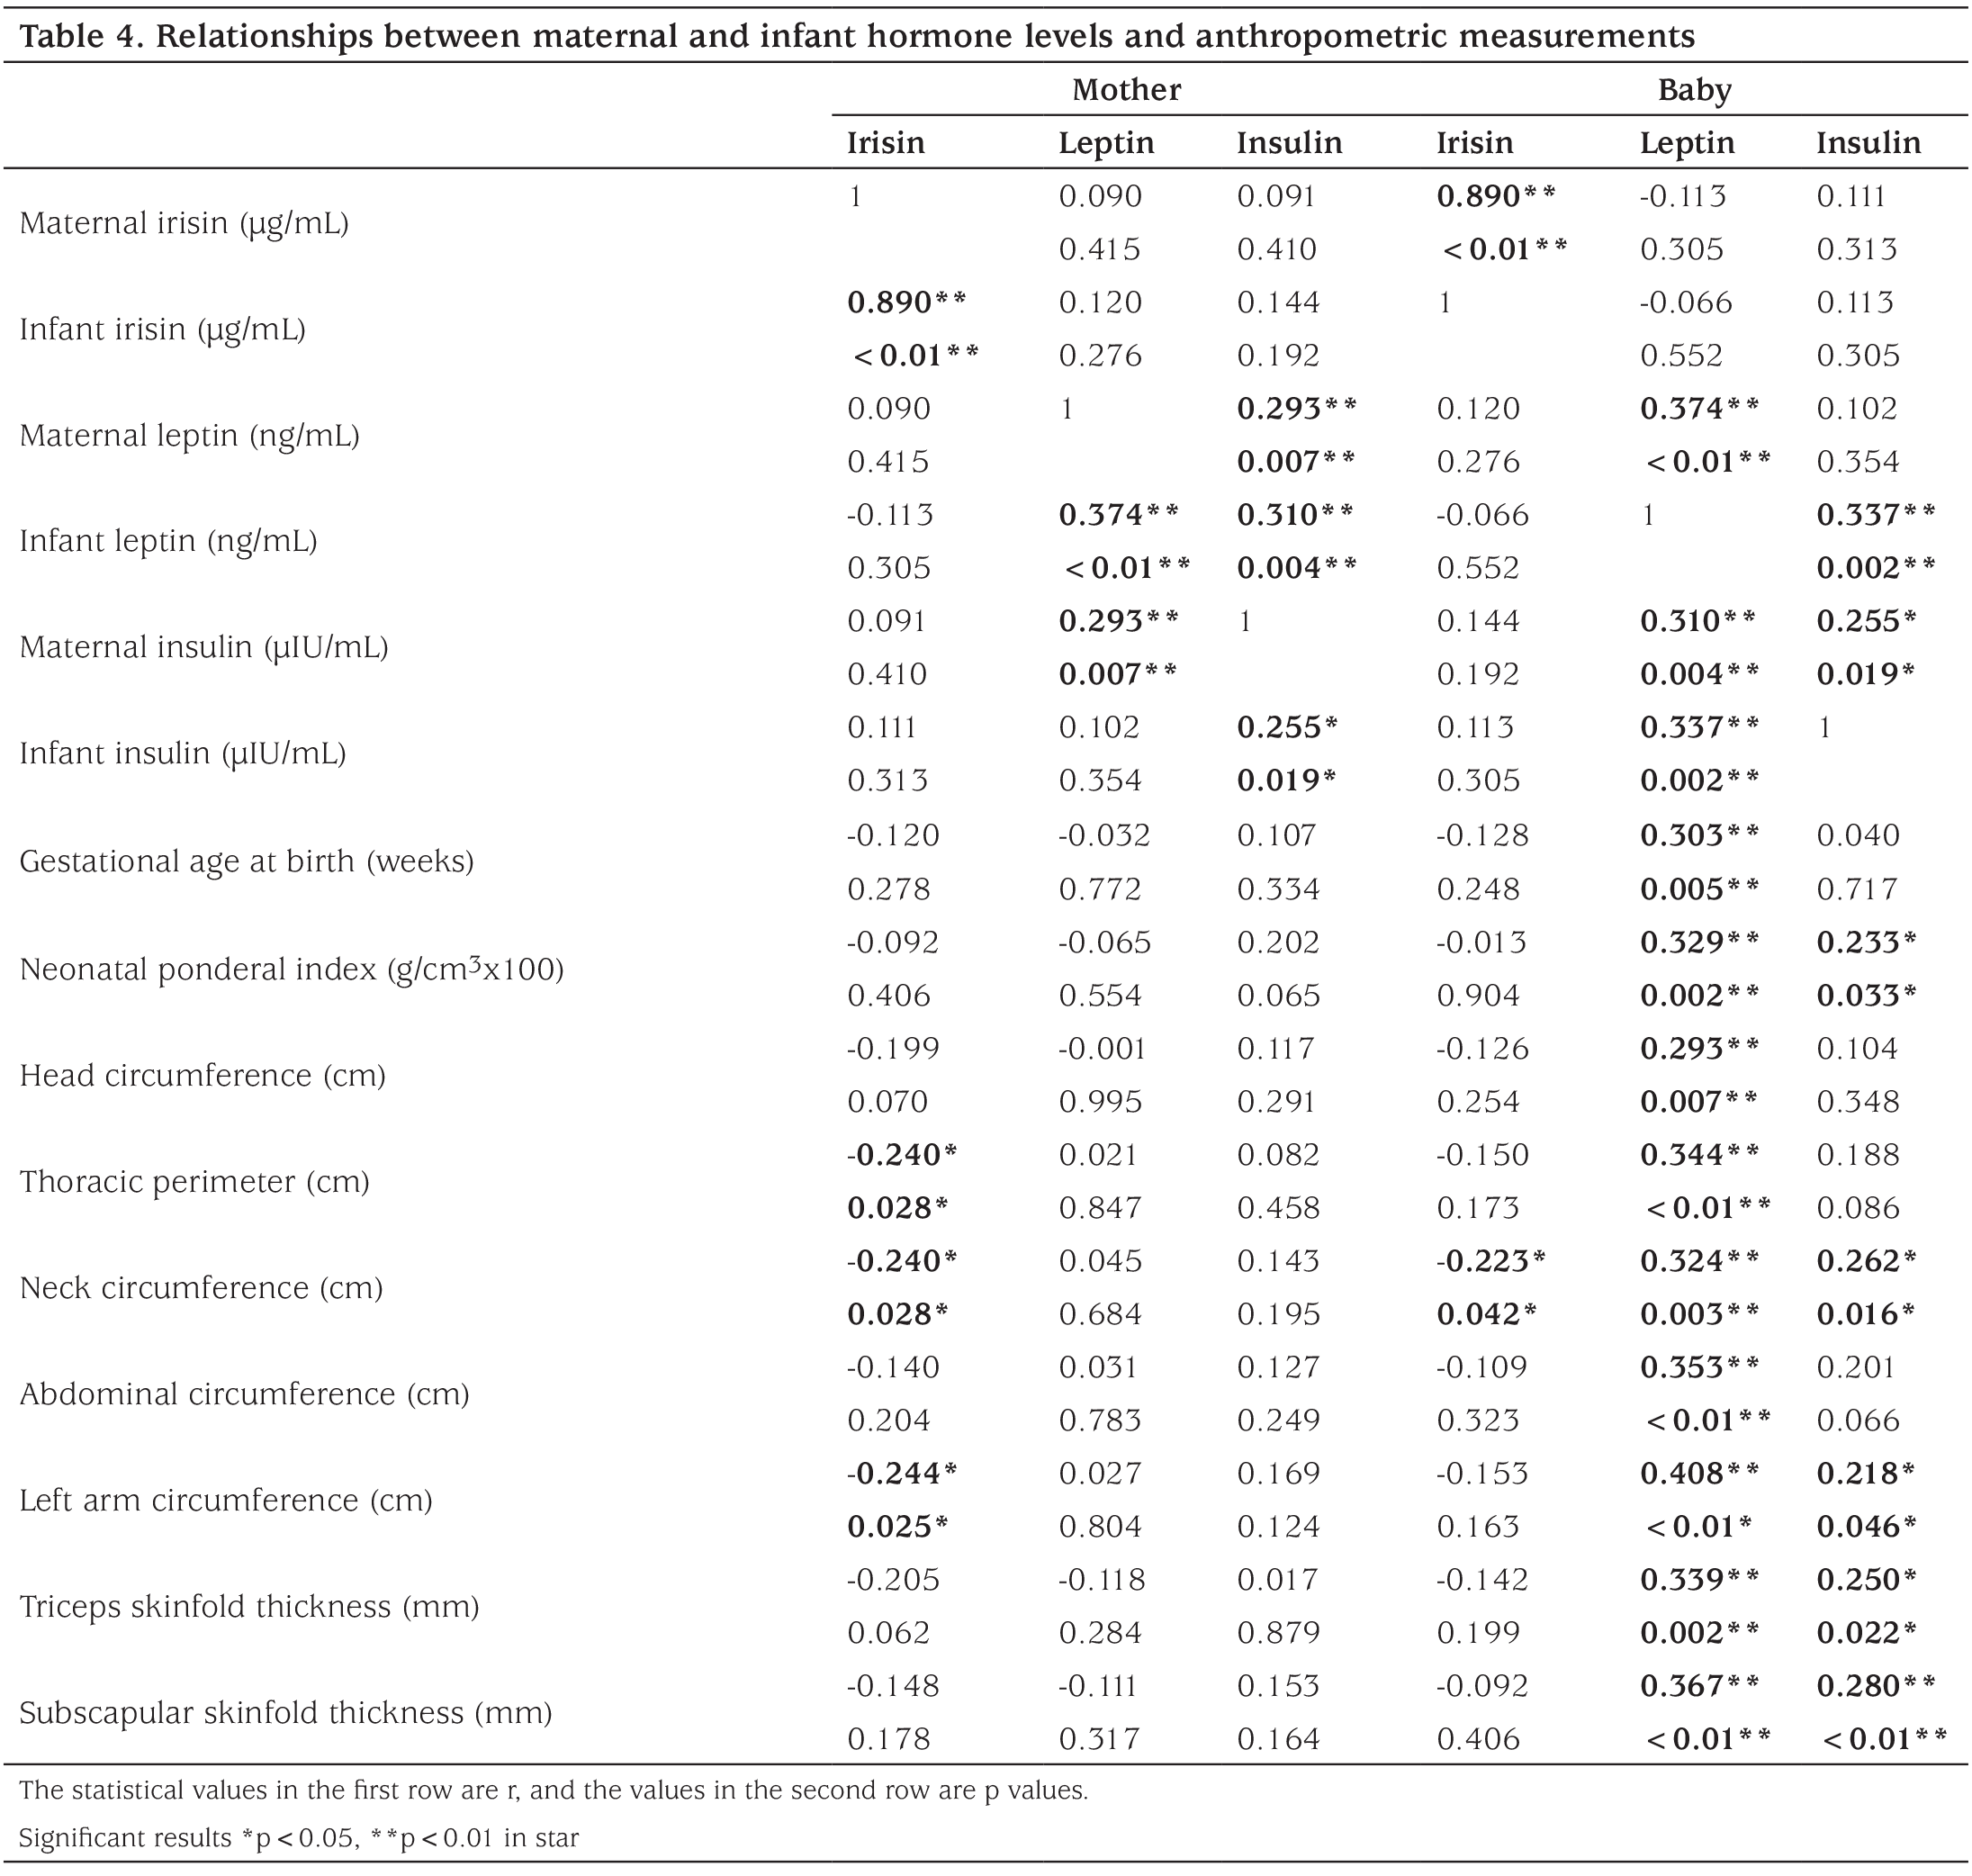1972x1876 pixels.
Task: Click the 'Abdominal circumference (cm)' row label
Action: (244, 1394)
